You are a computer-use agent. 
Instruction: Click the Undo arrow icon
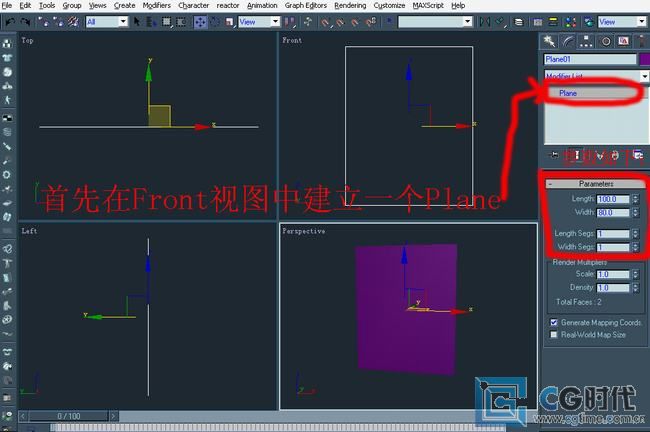tap(10, 22)
